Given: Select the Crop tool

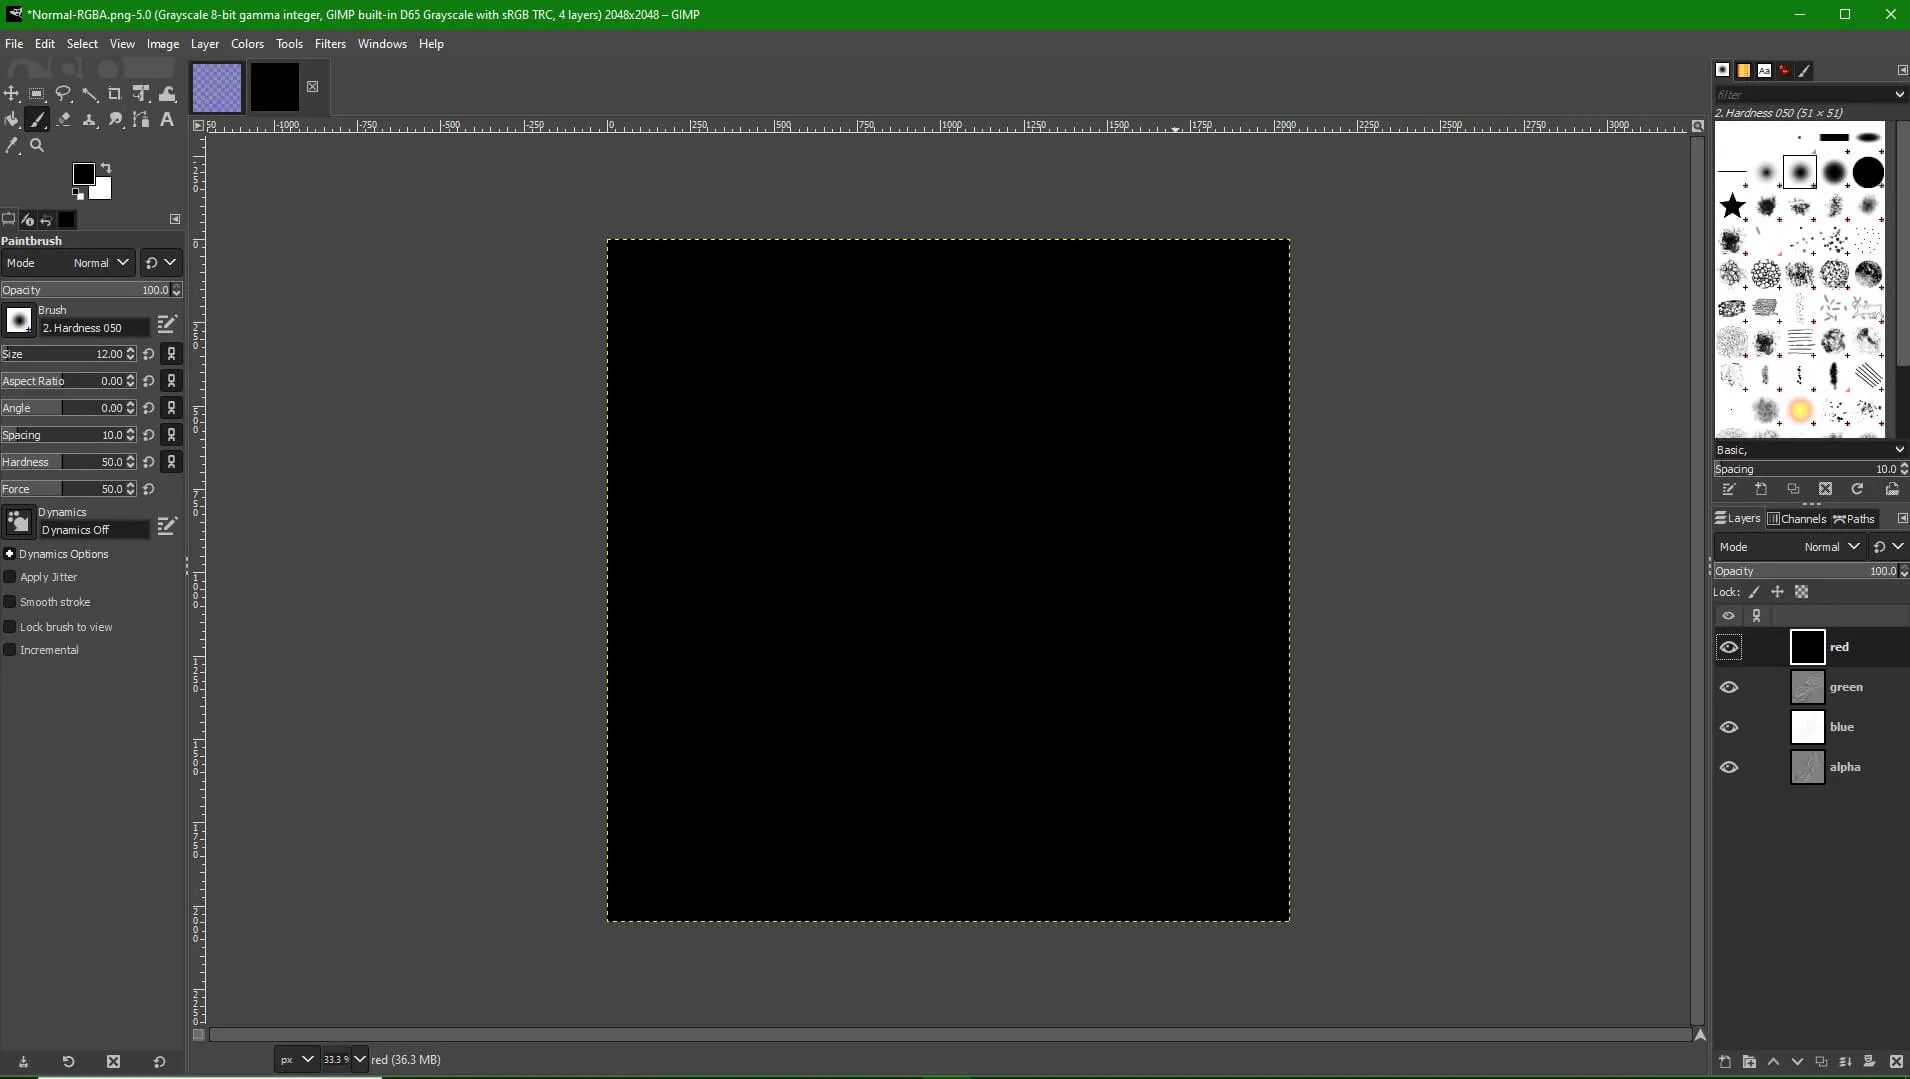Looking at the screenshot, I should pos(115,94).
